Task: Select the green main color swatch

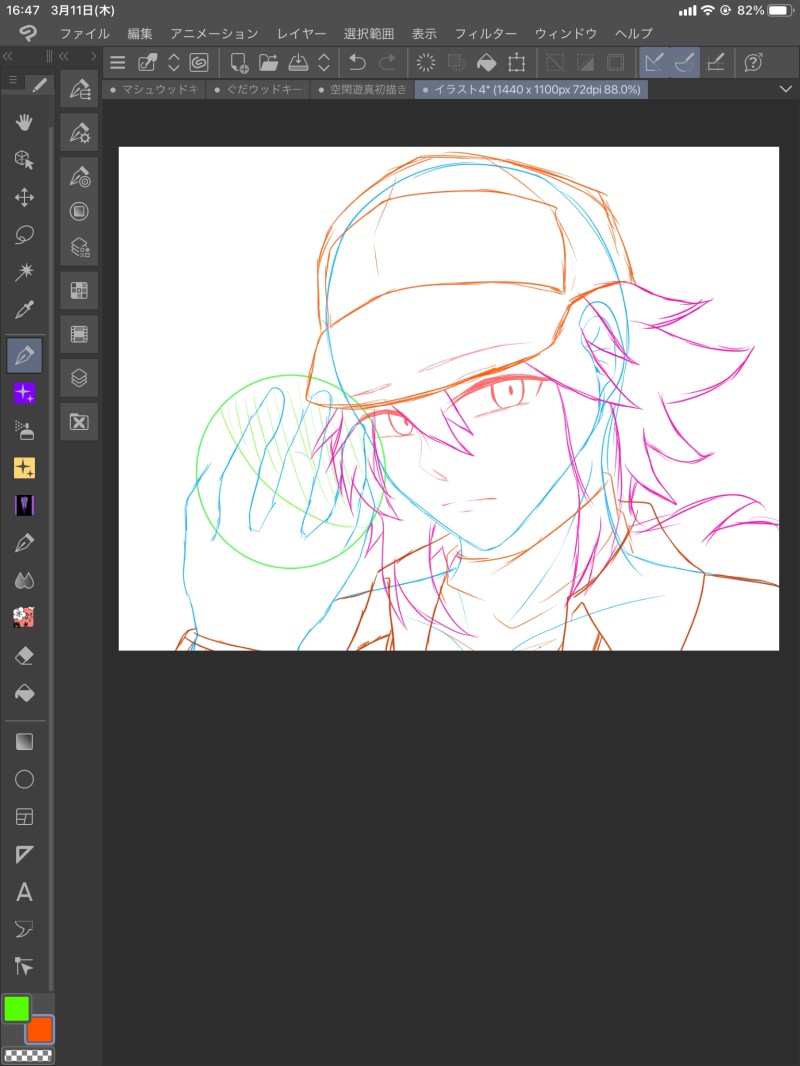Action: click(16, 1008)
